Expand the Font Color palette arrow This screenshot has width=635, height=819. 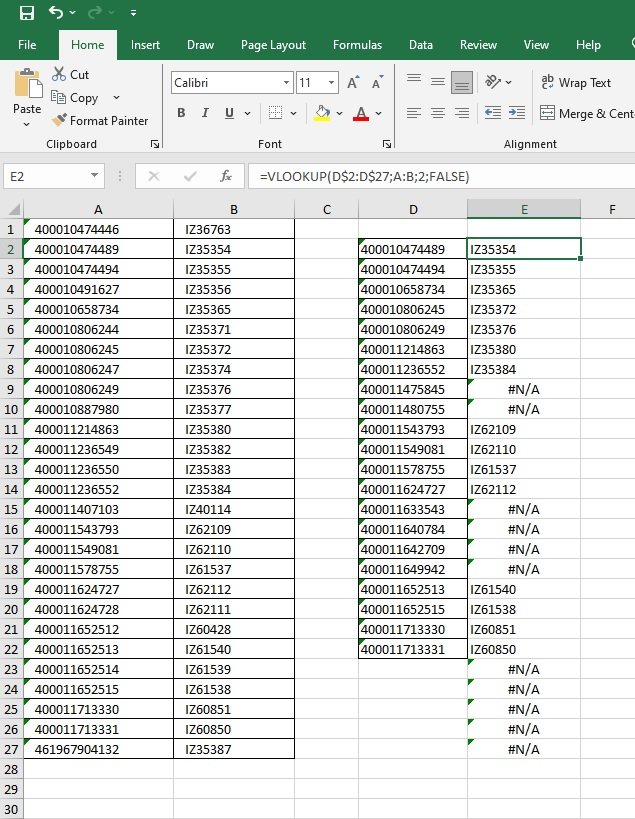tap(379, 113)
